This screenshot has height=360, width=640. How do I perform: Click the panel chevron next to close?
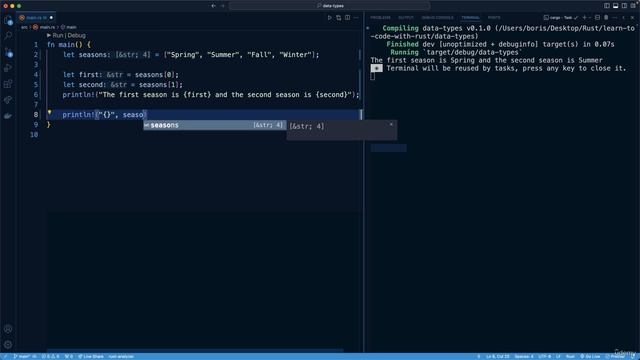pos(624,18)
